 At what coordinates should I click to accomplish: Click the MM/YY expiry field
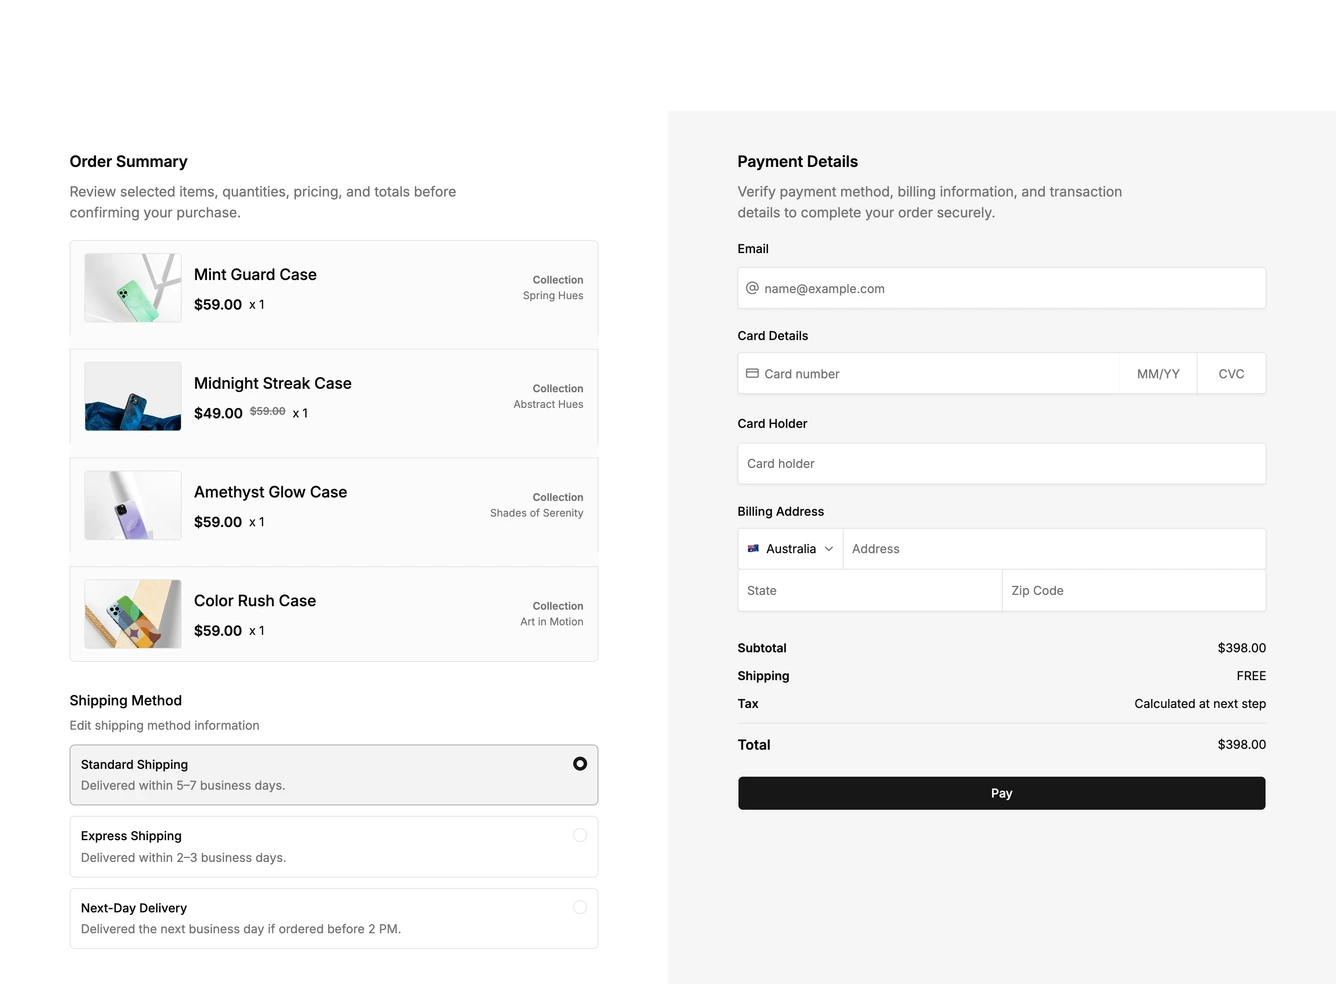point(1158,373)
